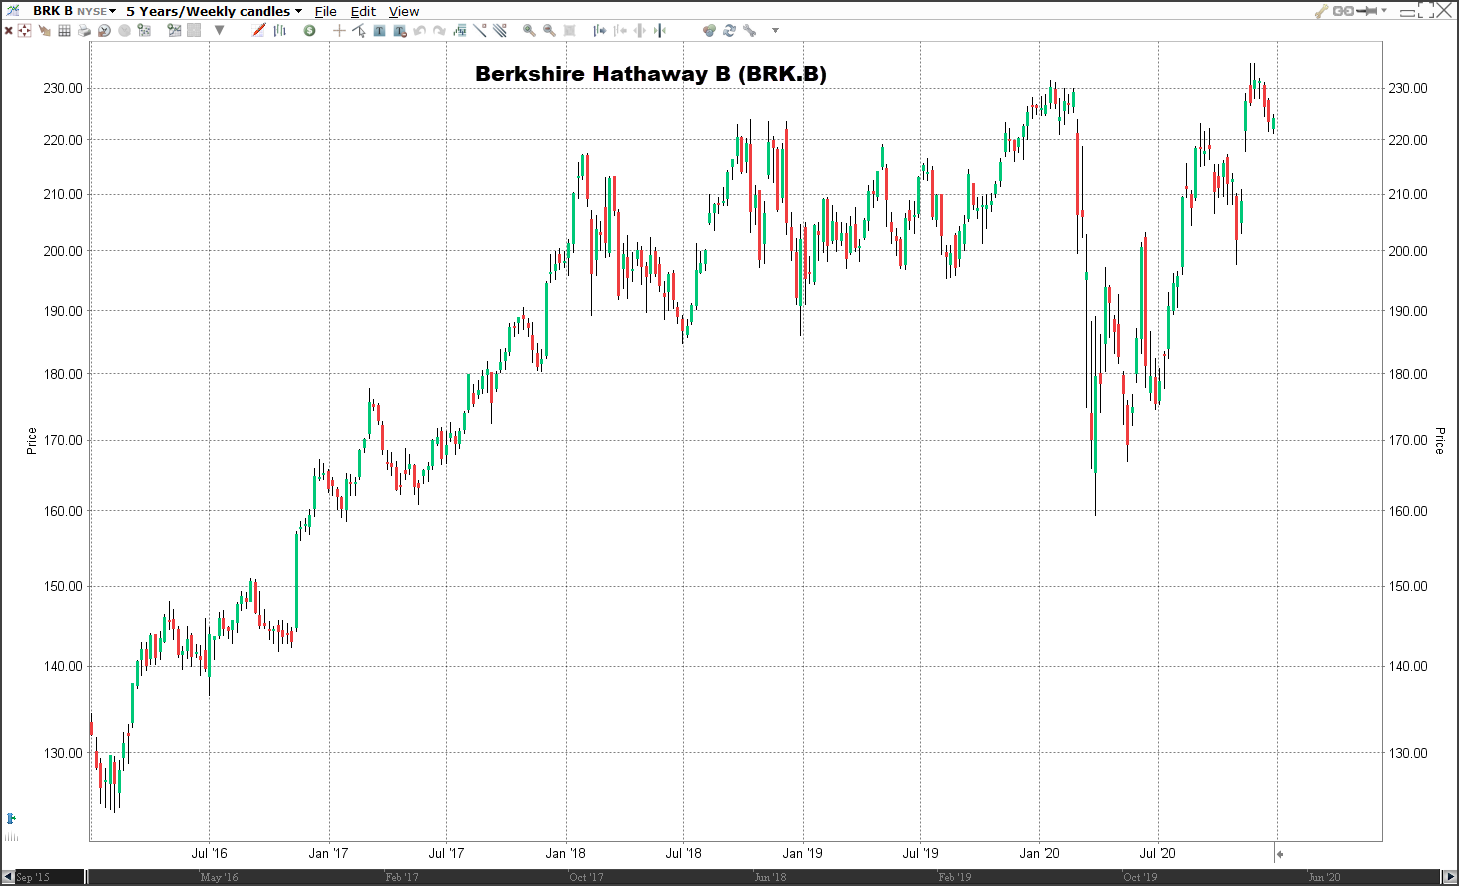Click the blue marker icon bottom-left
This screenshot has height=886, width=1459.
click(x=11, y=818)
